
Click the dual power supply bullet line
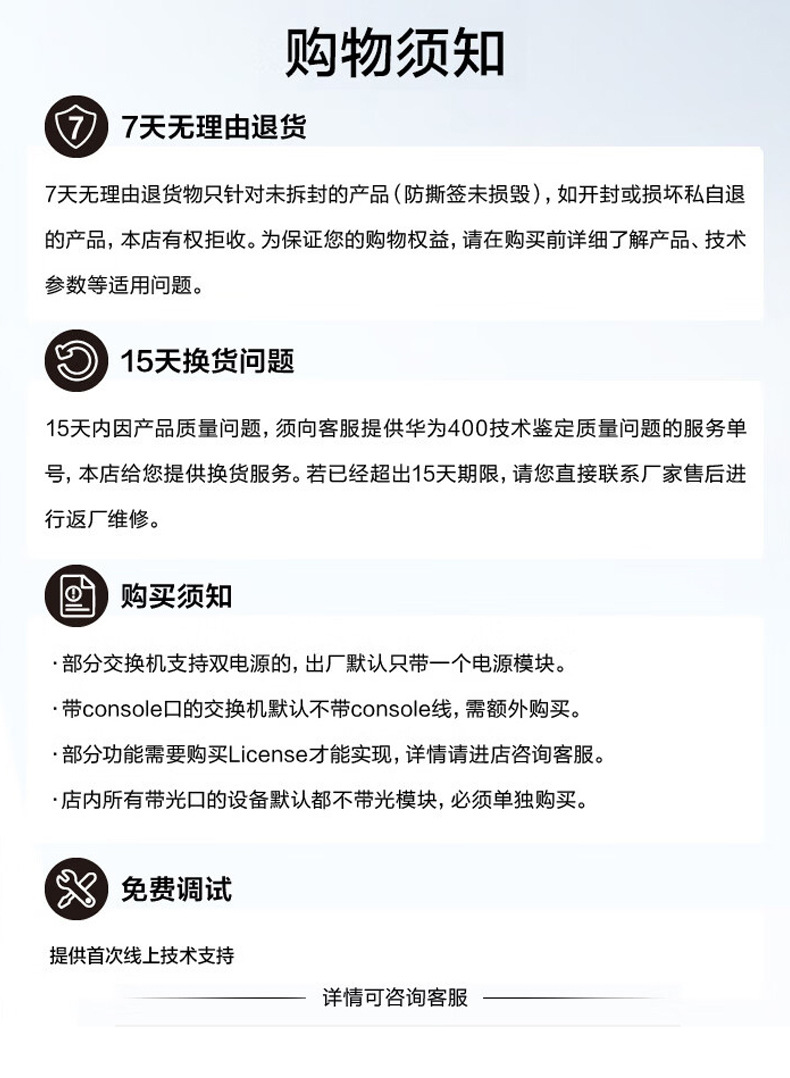tap(310, 663)
